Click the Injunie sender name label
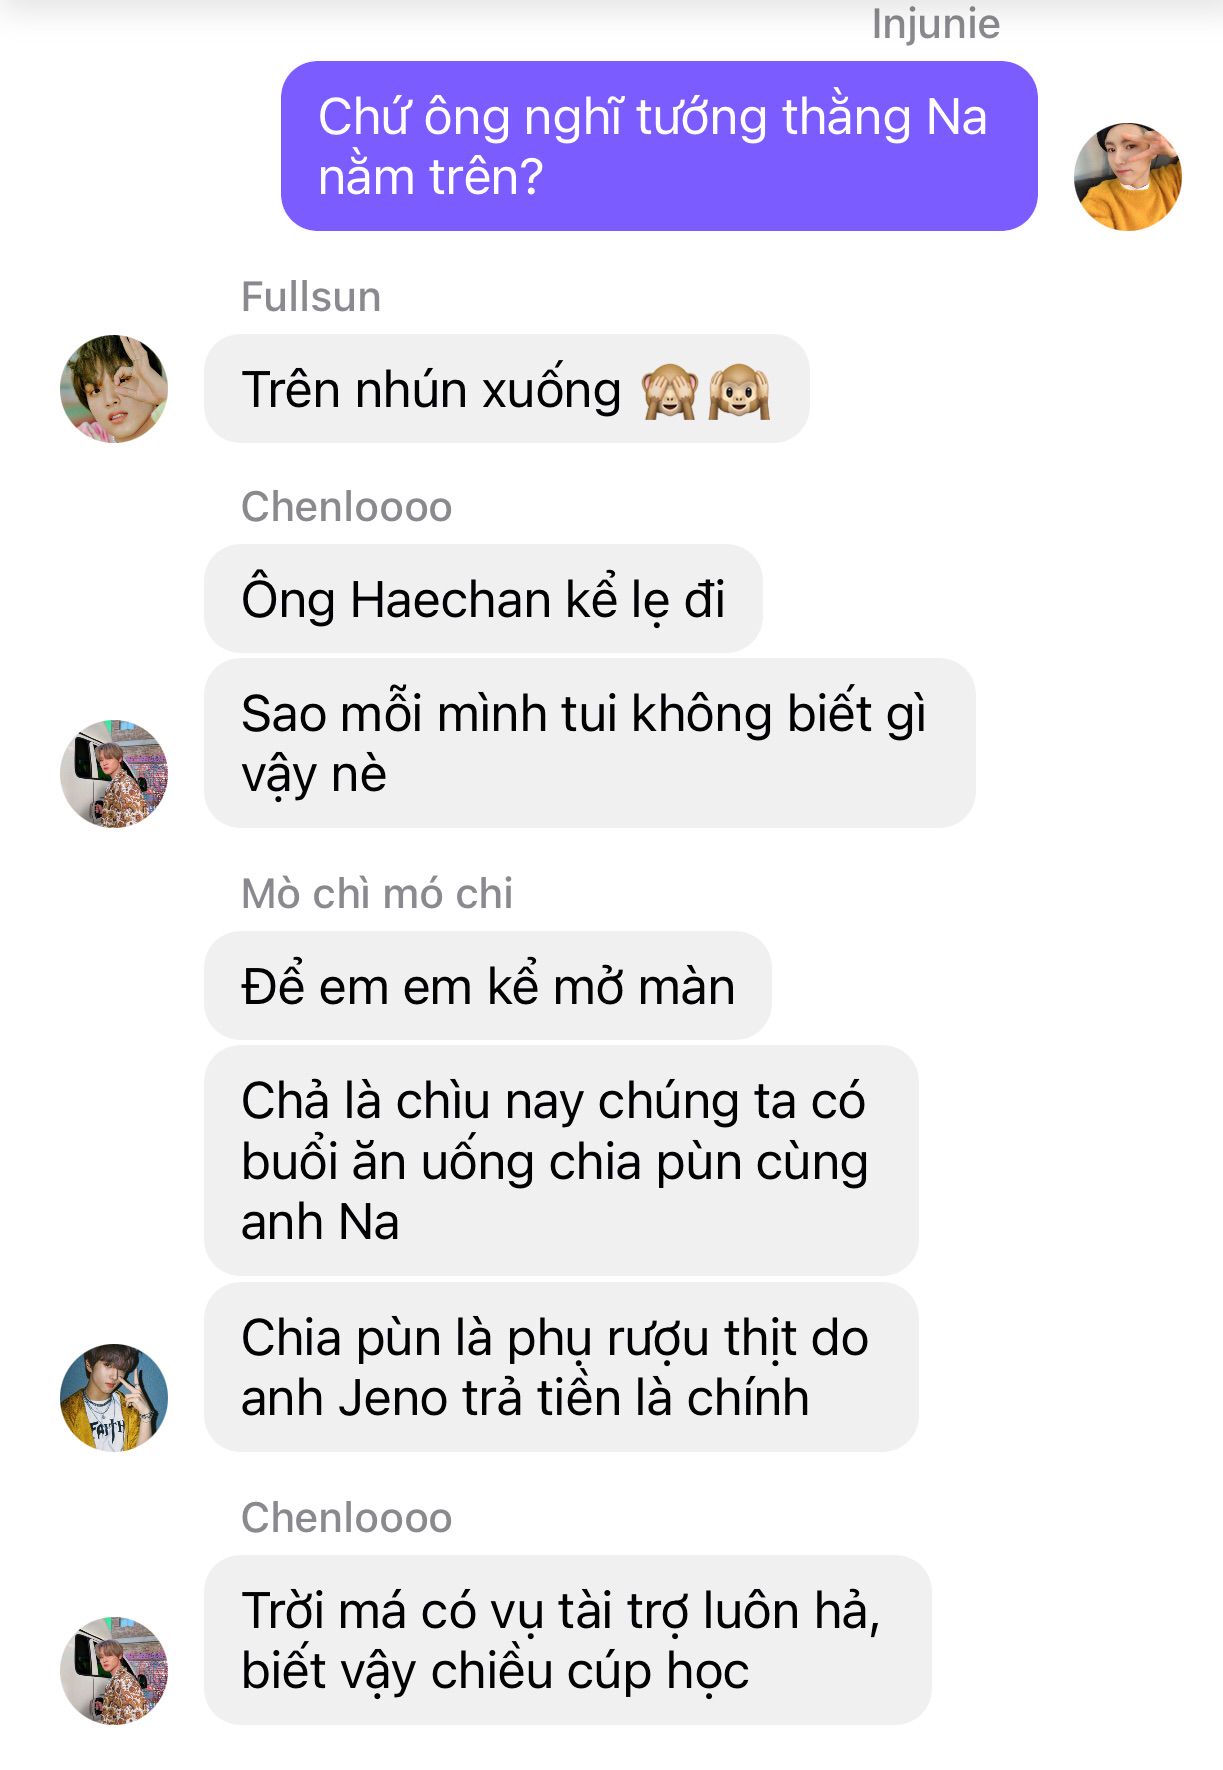The height and width of the screenshot is (1770, 1223). tap(936, 24)
